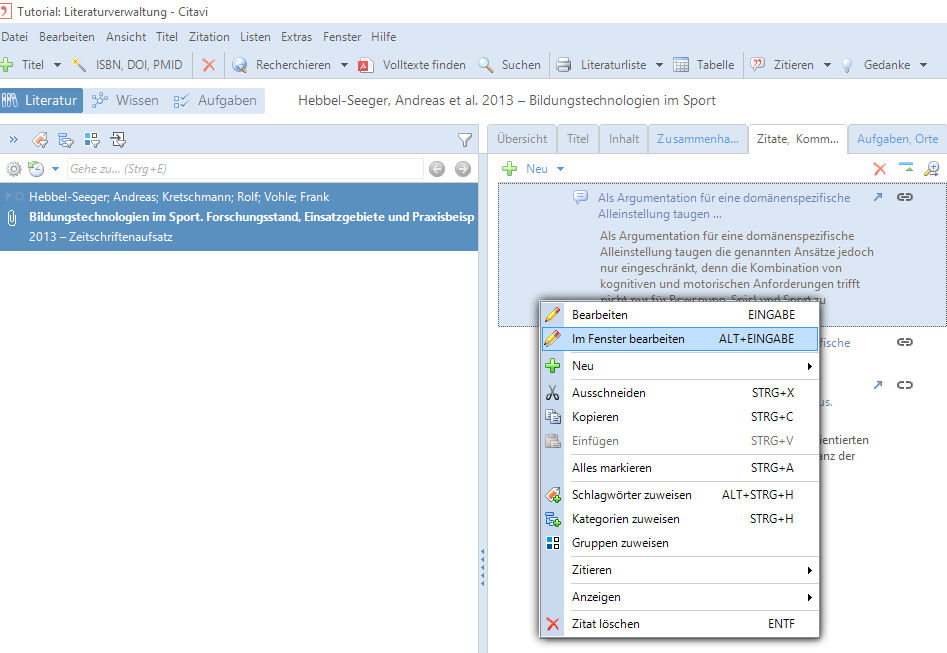
Task: Expand the history clock dropdown arrow
Action: [x=56, y=169]
